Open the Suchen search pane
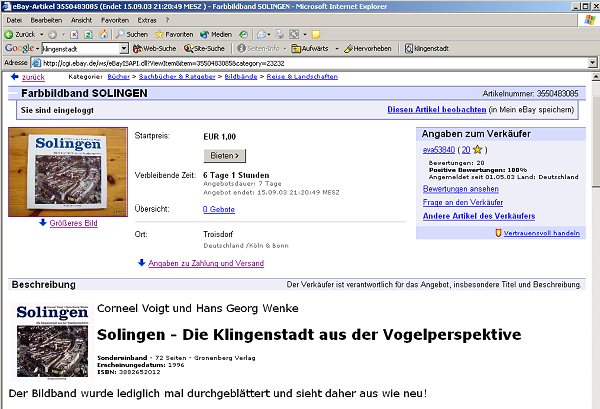 pos(132,34)
